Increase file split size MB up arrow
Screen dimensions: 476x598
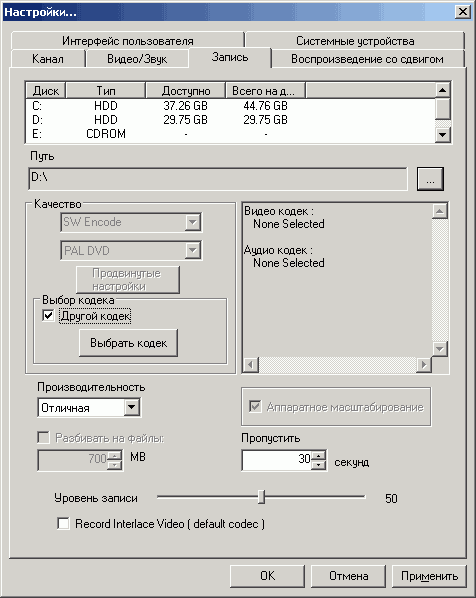point(114,456)
